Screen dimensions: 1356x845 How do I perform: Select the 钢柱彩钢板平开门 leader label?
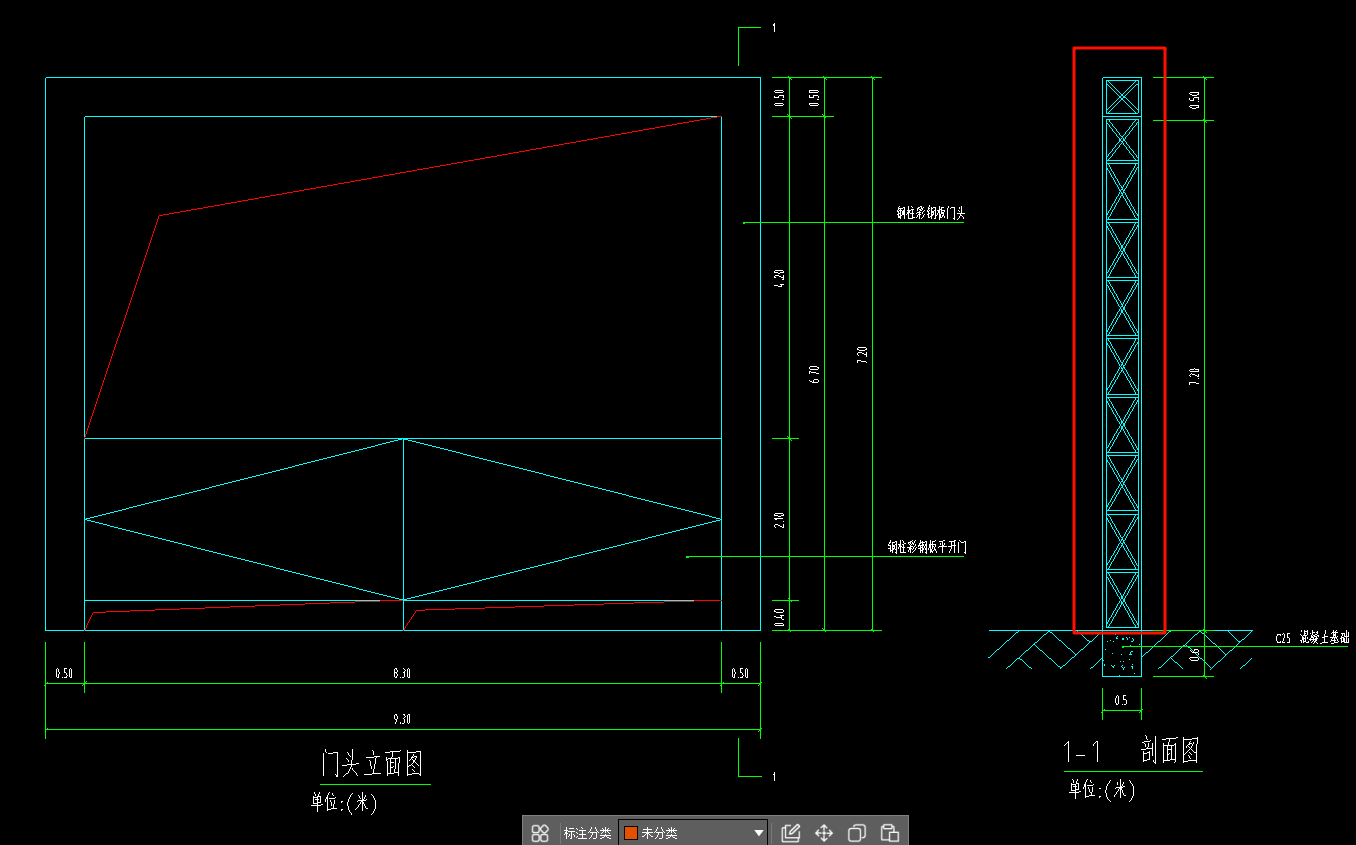coord(927,547)
